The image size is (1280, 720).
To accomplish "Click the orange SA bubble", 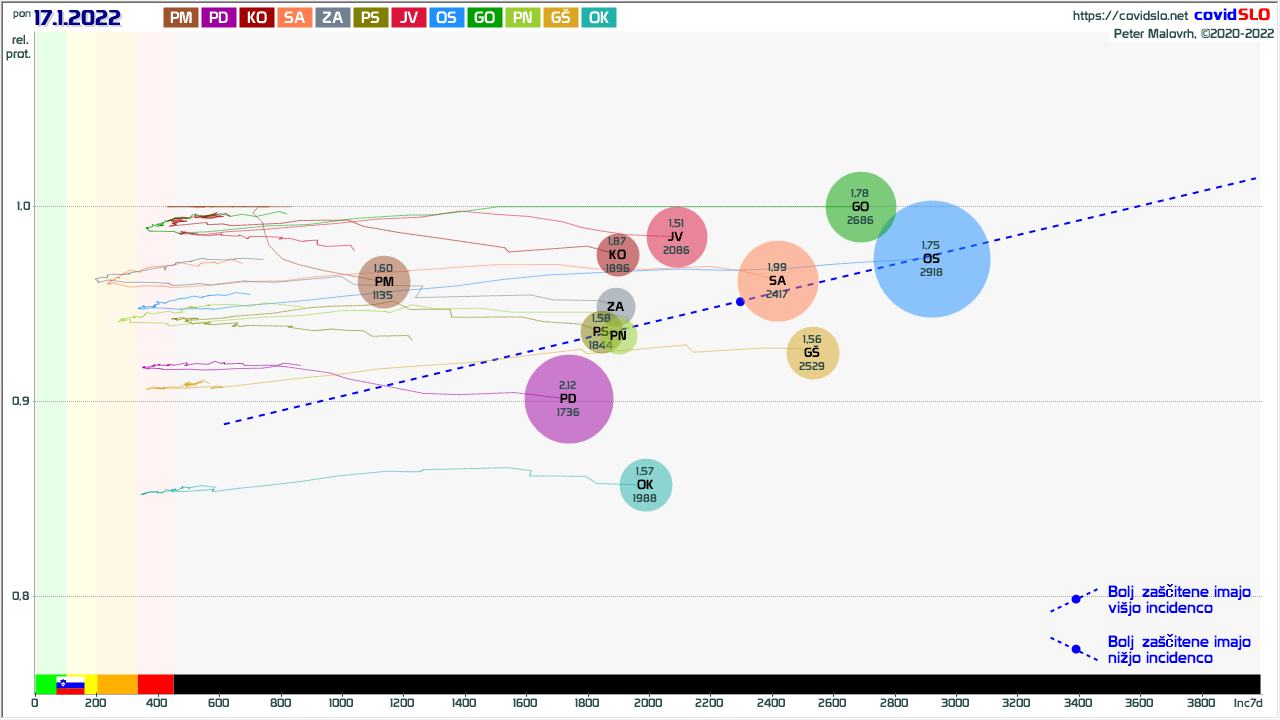I will pos(778,281).
